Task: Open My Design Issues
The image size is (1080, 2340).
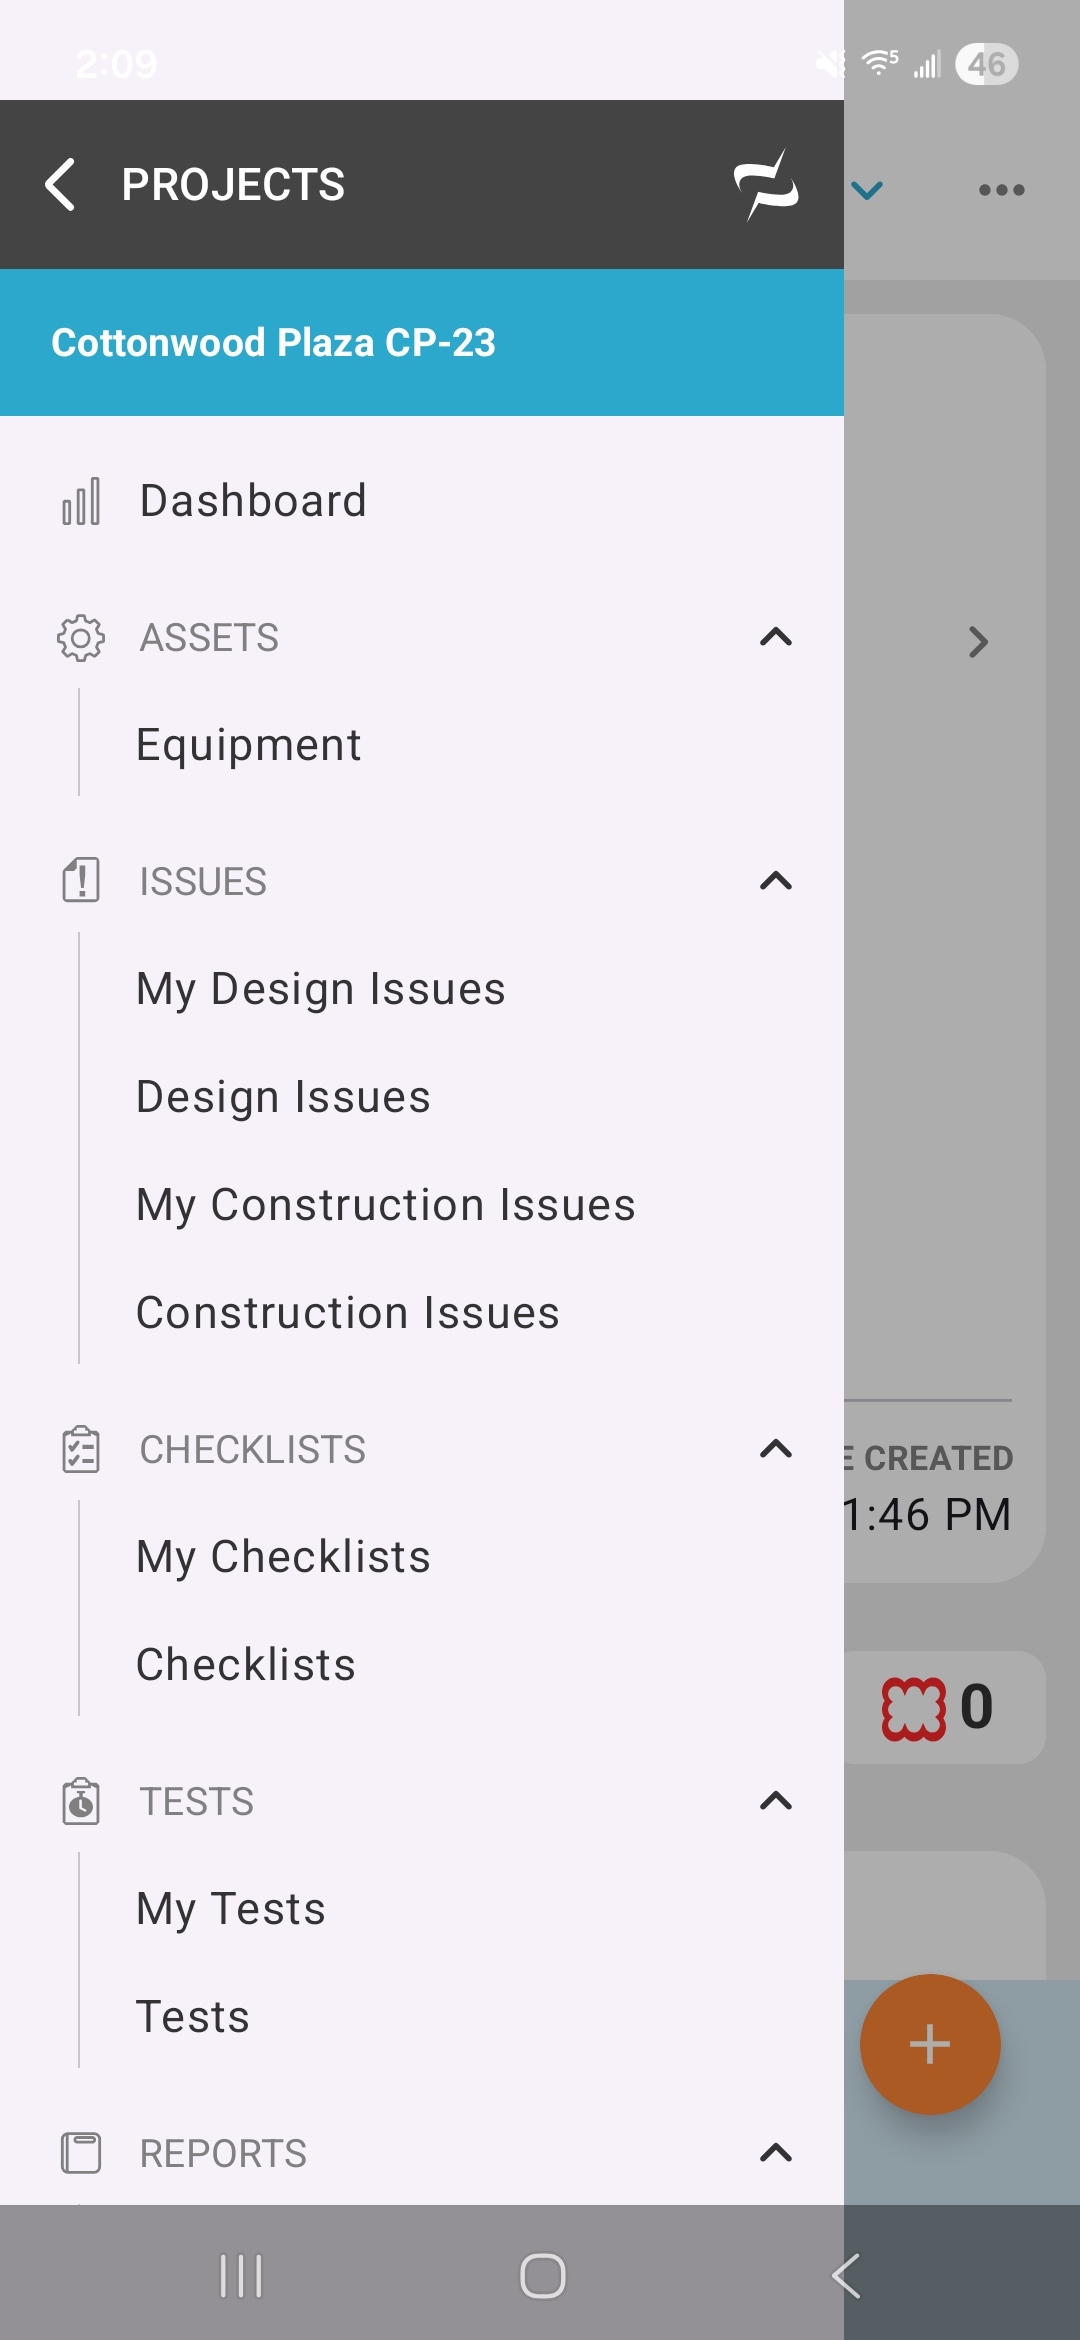Action: (321, 989)
